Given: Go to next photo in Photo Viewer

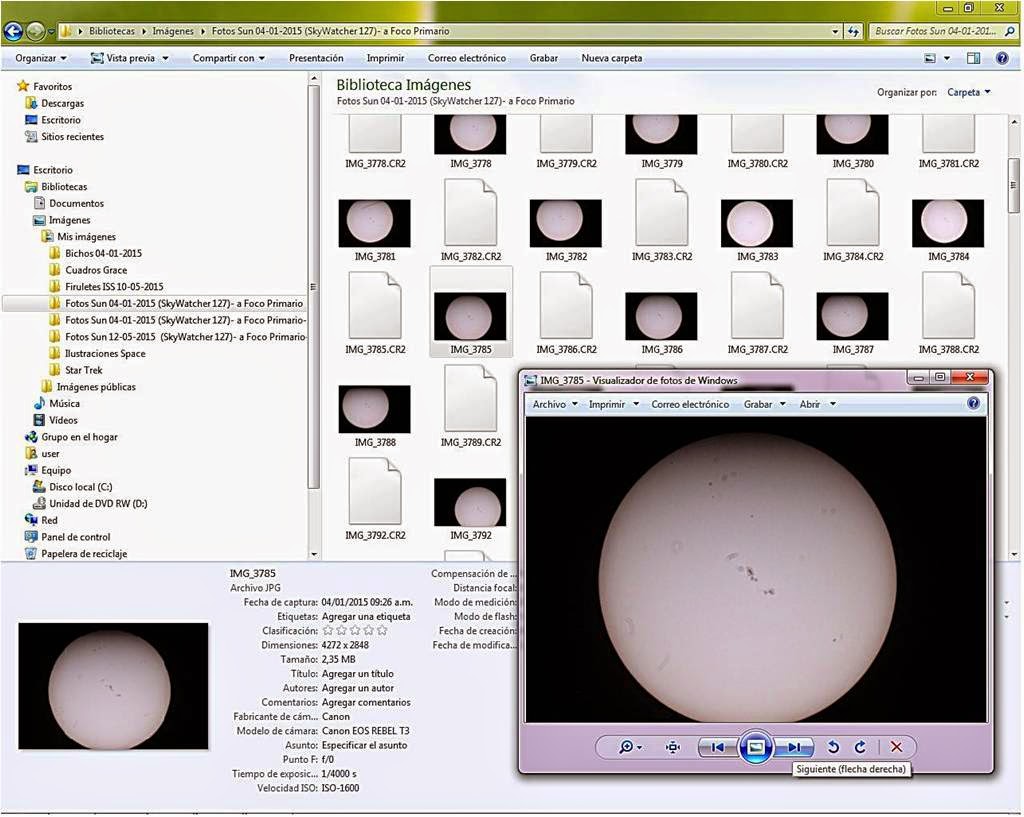Looking at the screenshot, I should pyautogui.click(x=795, y=747).
